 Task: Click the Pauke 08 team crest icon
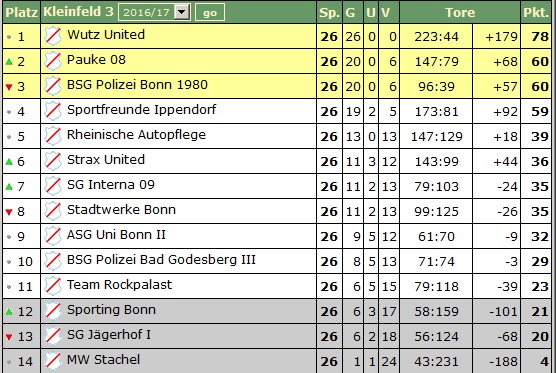coord(53,61)
